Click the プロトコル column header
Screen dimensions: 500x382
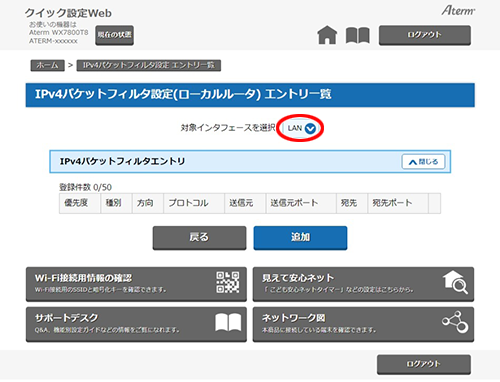pyautogui.click(x=194, y=203)
